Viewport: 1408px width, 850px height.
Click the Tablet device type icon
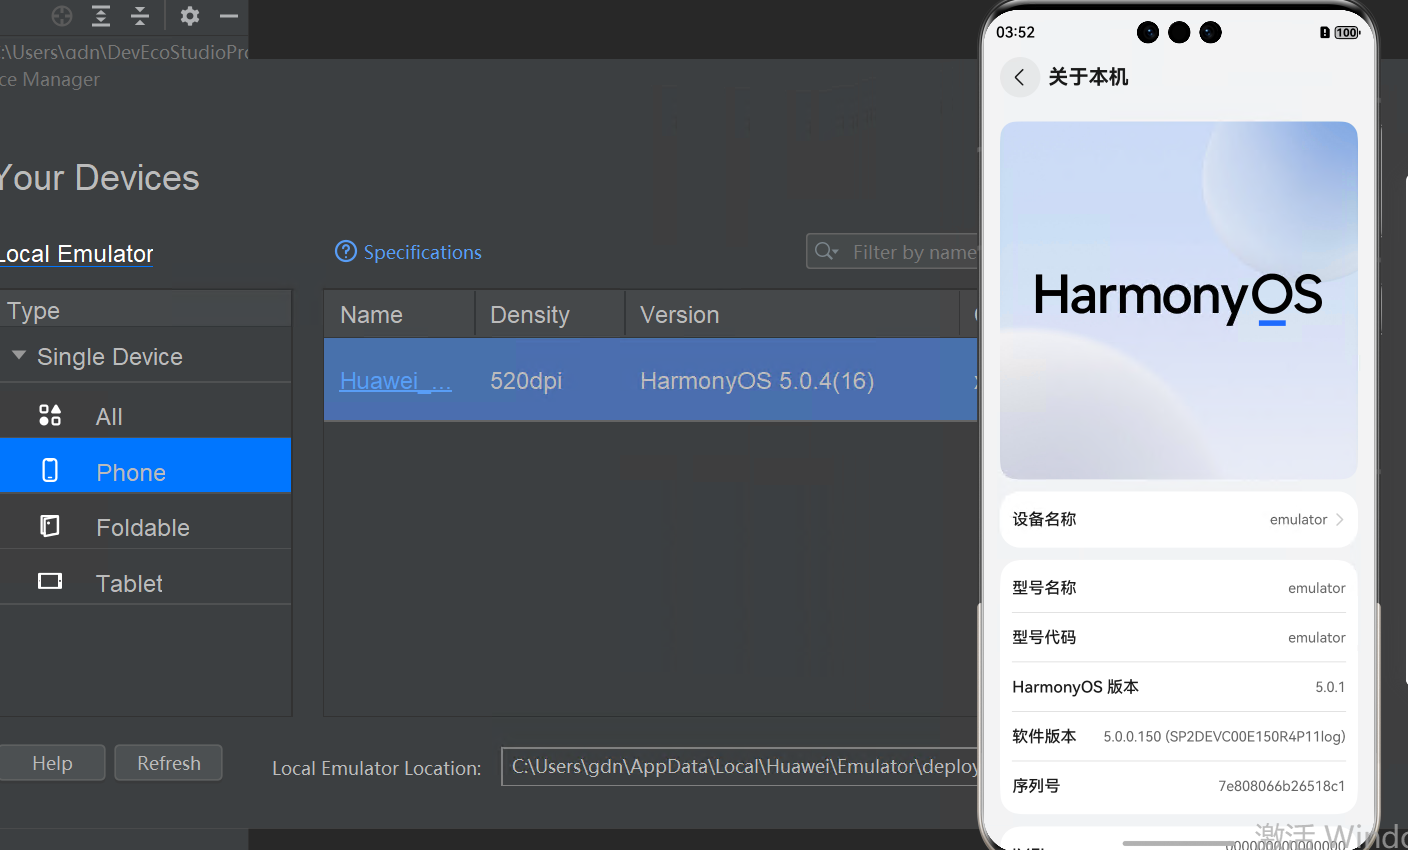point(50,581)
